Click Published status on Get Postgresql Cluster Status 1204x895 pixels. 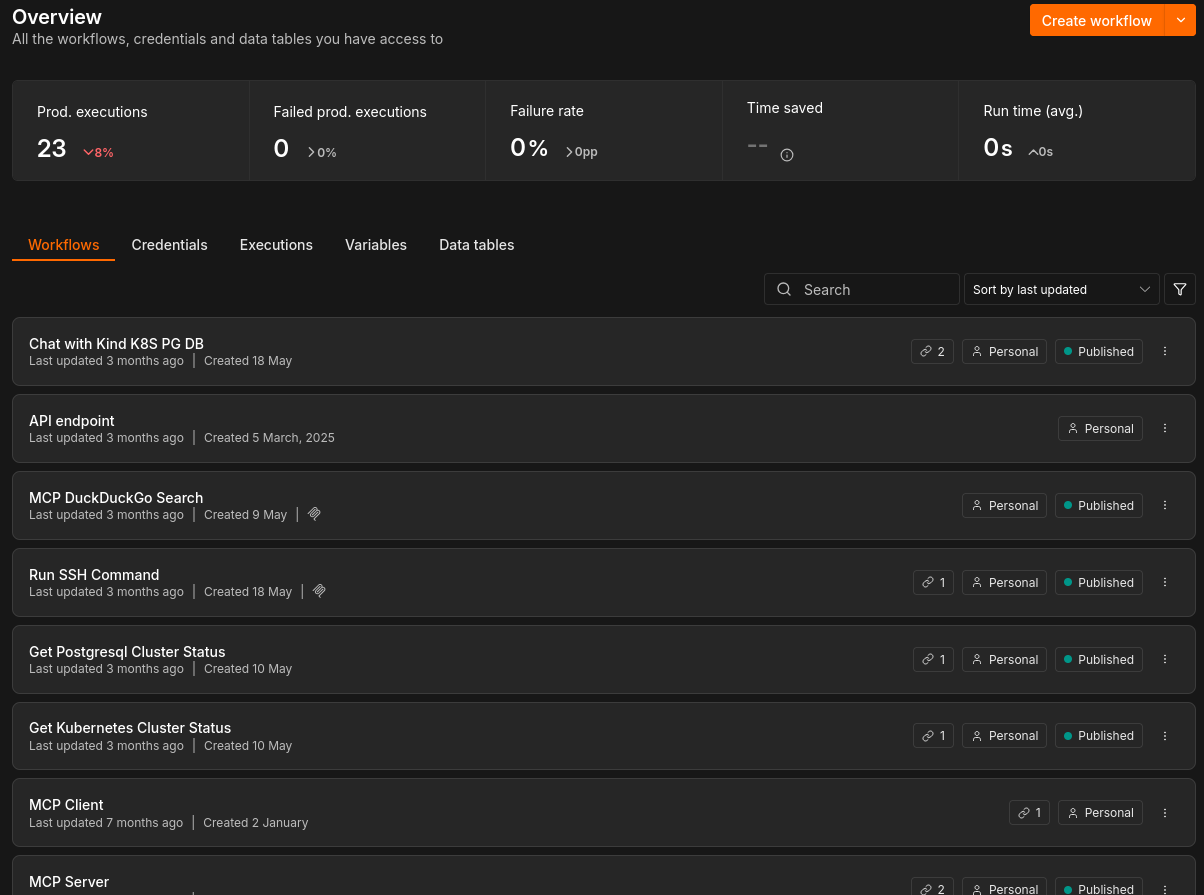pos(1098,659)
